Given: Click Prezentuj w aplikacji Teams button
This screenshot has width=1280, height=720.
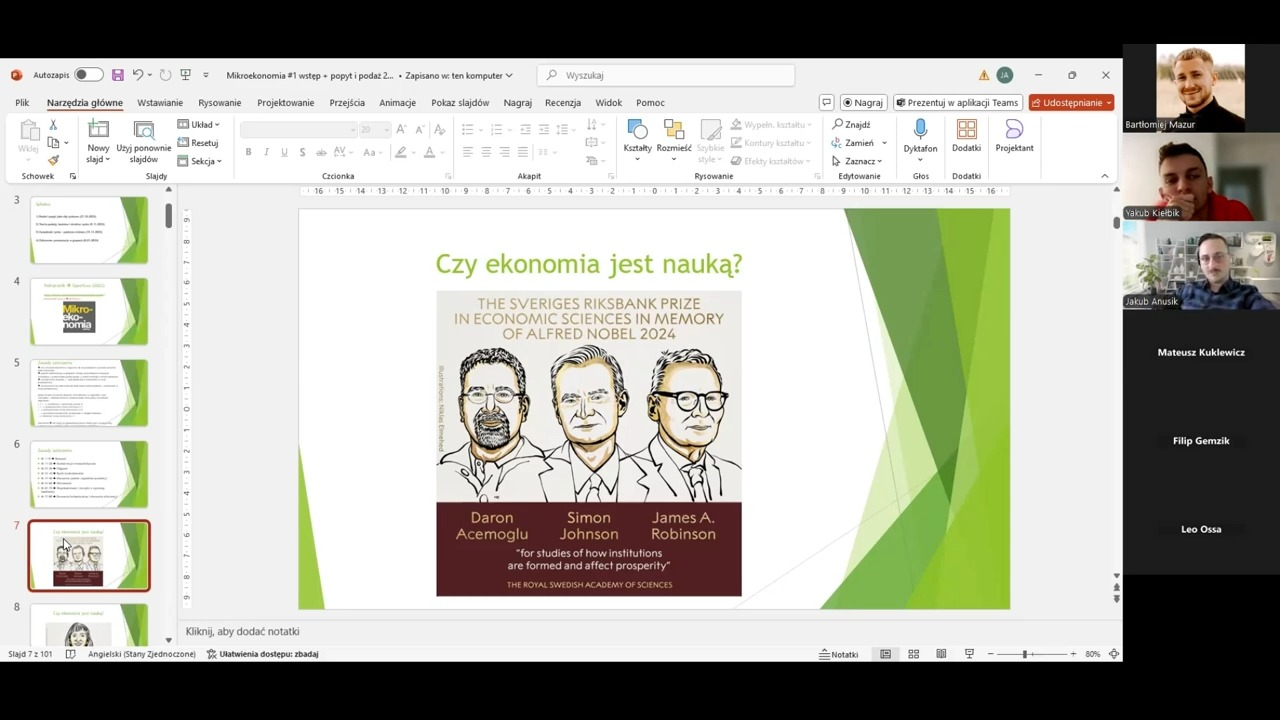Looking at the screenshot, I should click(x=957, y=102).
